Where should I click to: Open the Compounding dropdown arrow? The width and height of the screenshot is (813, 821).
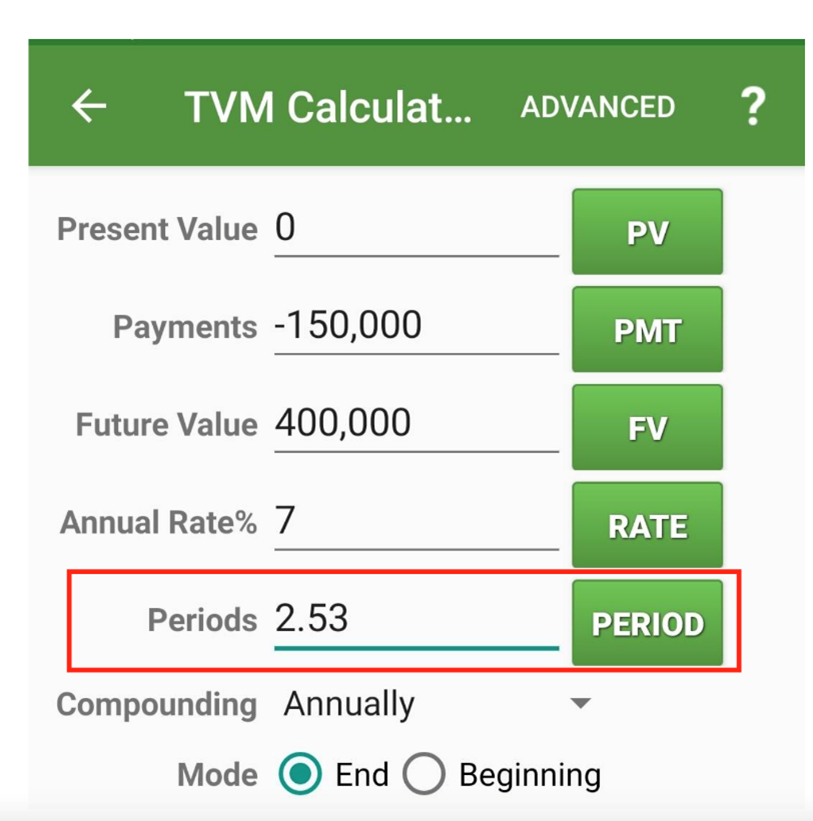(581, 703)
